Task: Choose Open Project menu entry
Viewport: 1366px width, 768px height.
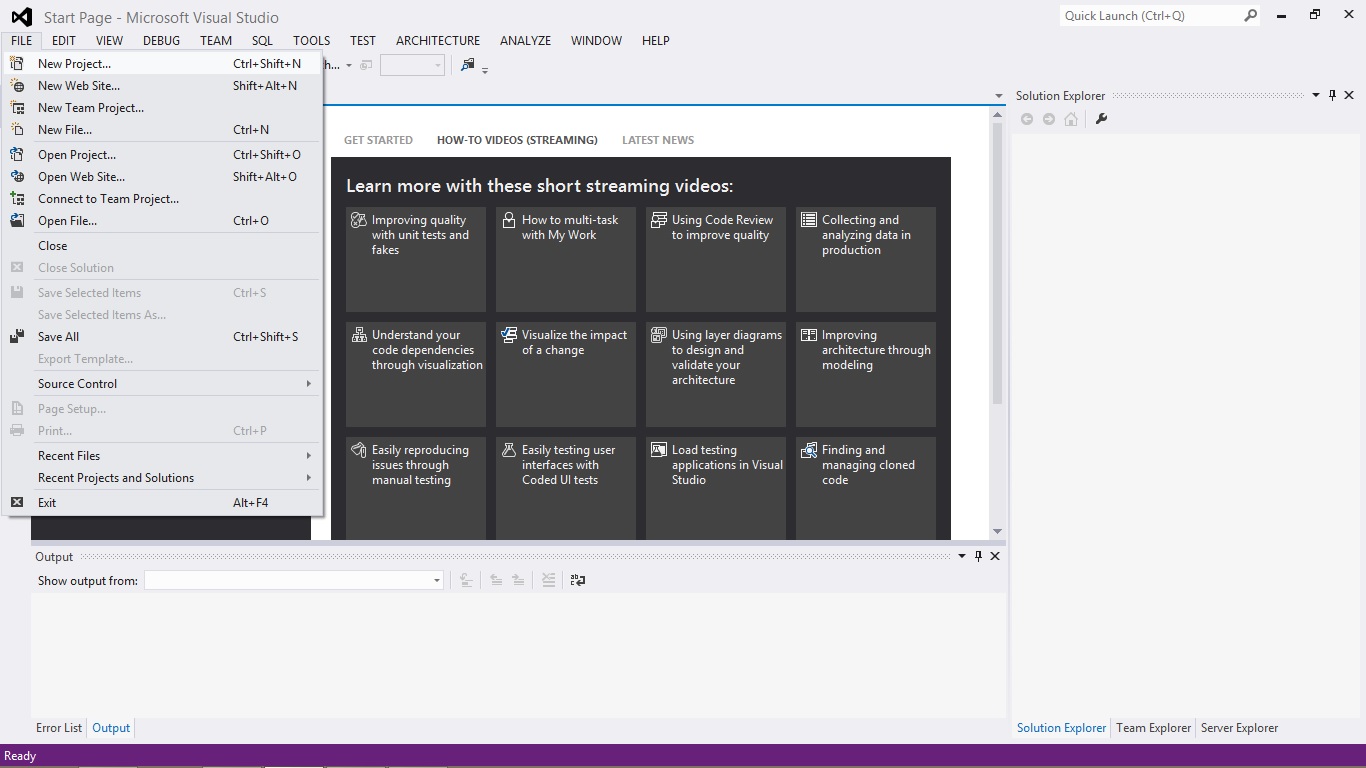Action: pos(162,154)
